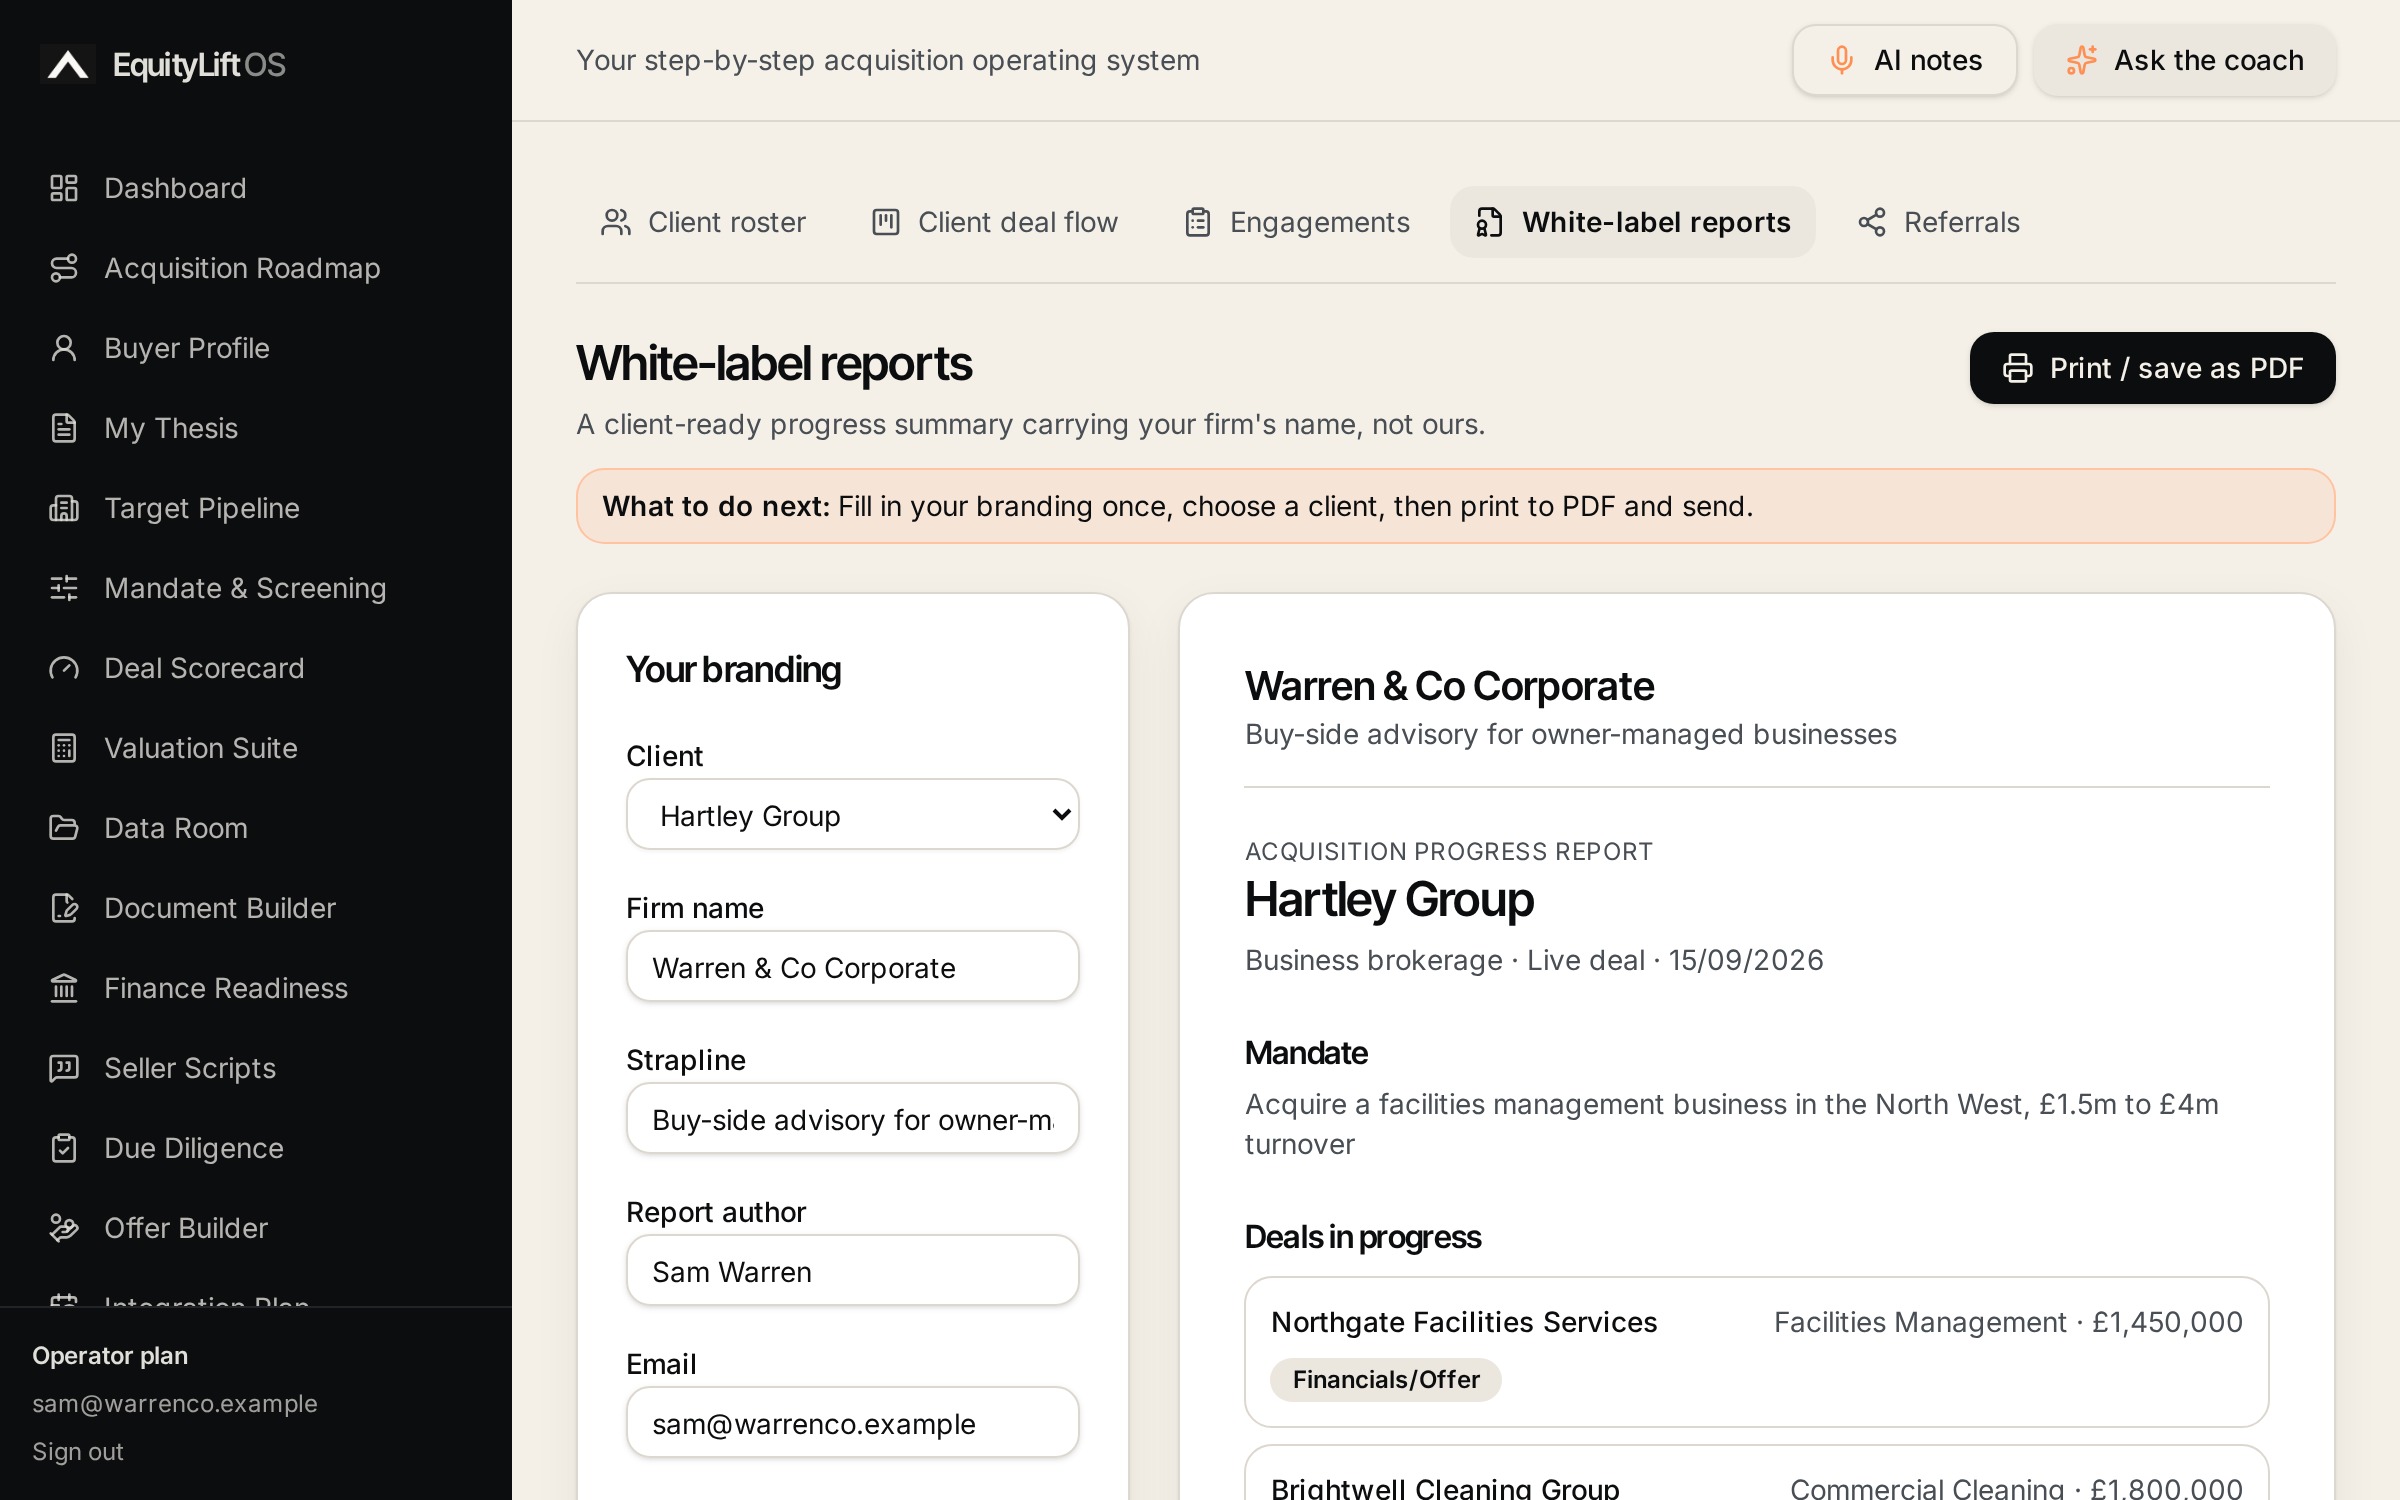The image size is (2400, 1500).
Task: Click the Financials/Offer stage badge
Action: click(1386, 1380)
